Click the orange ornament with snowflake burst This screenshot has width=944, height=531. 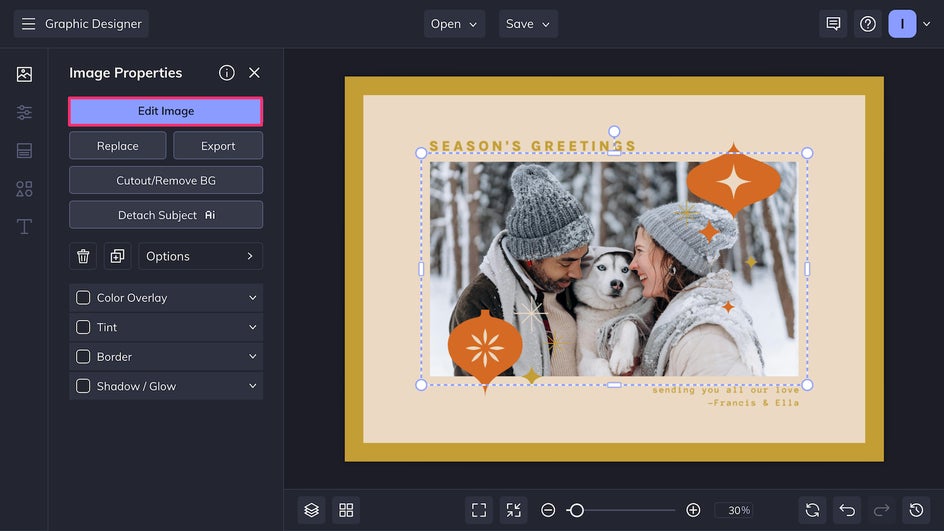[x=485, y=349]
